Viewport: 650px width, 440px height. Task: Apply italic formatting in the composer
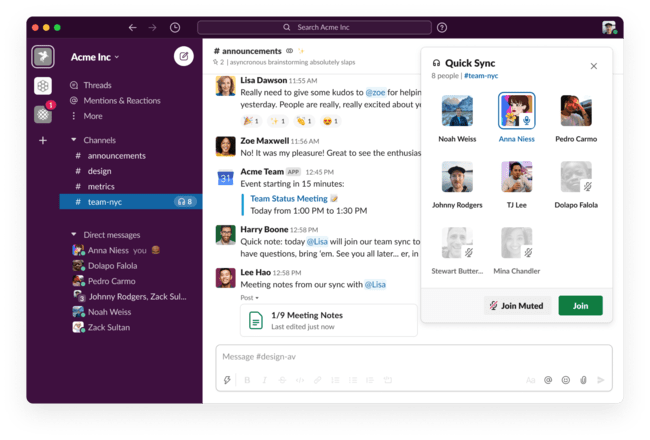click(264, 380)
